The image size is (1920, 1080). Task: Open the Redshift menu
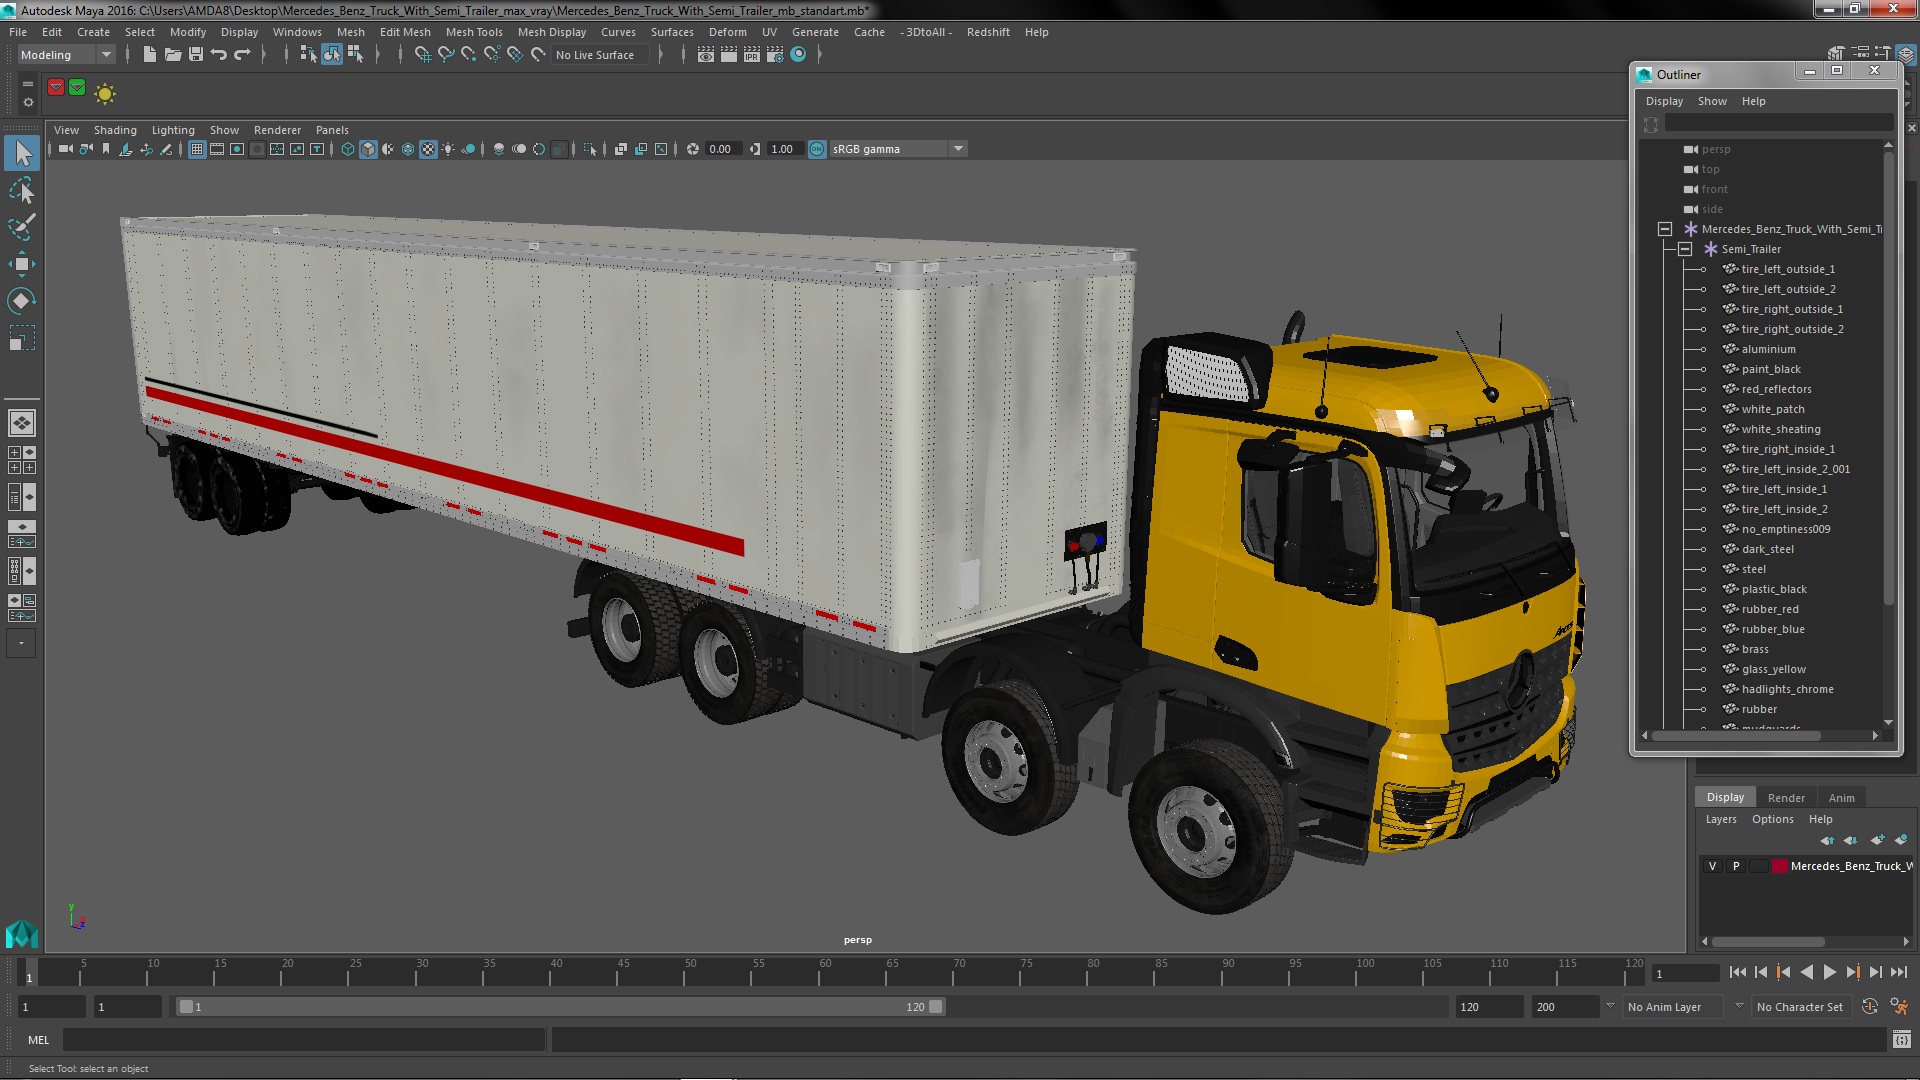(x=988, y=32)
